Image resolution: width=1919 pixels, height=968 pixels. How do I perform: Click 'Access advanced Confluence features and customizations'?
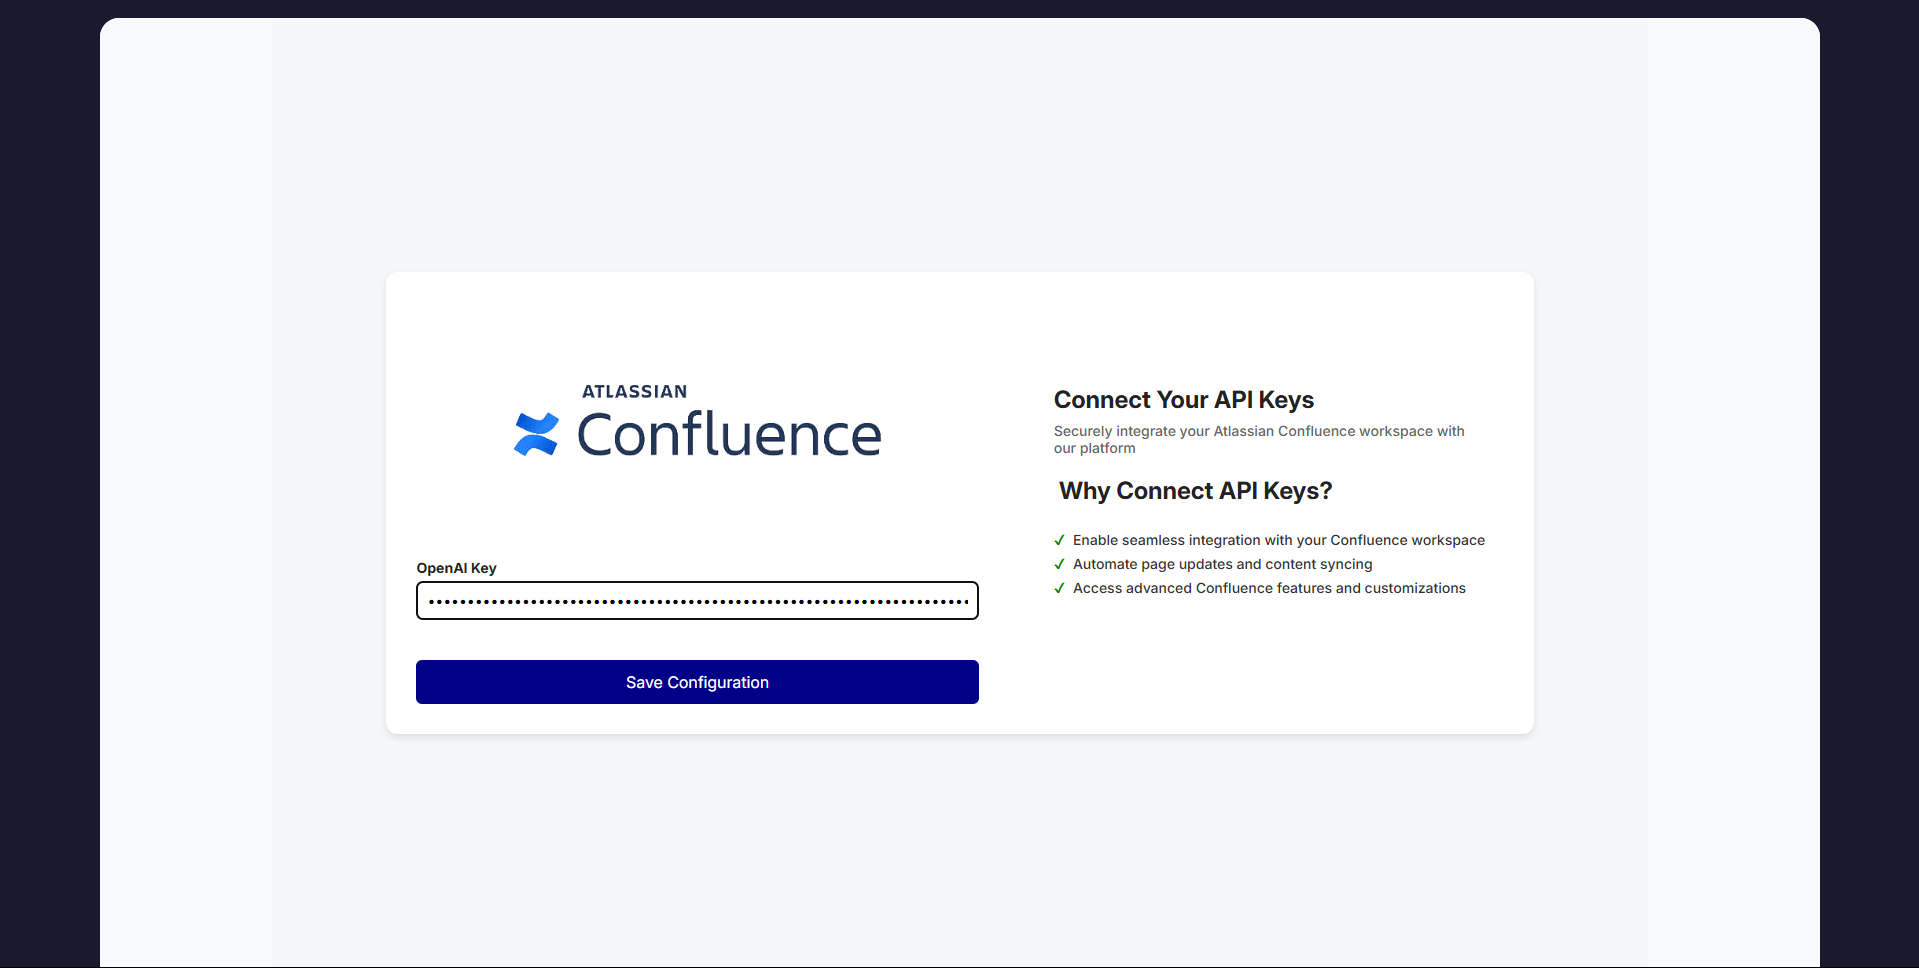pos(1269,588)
